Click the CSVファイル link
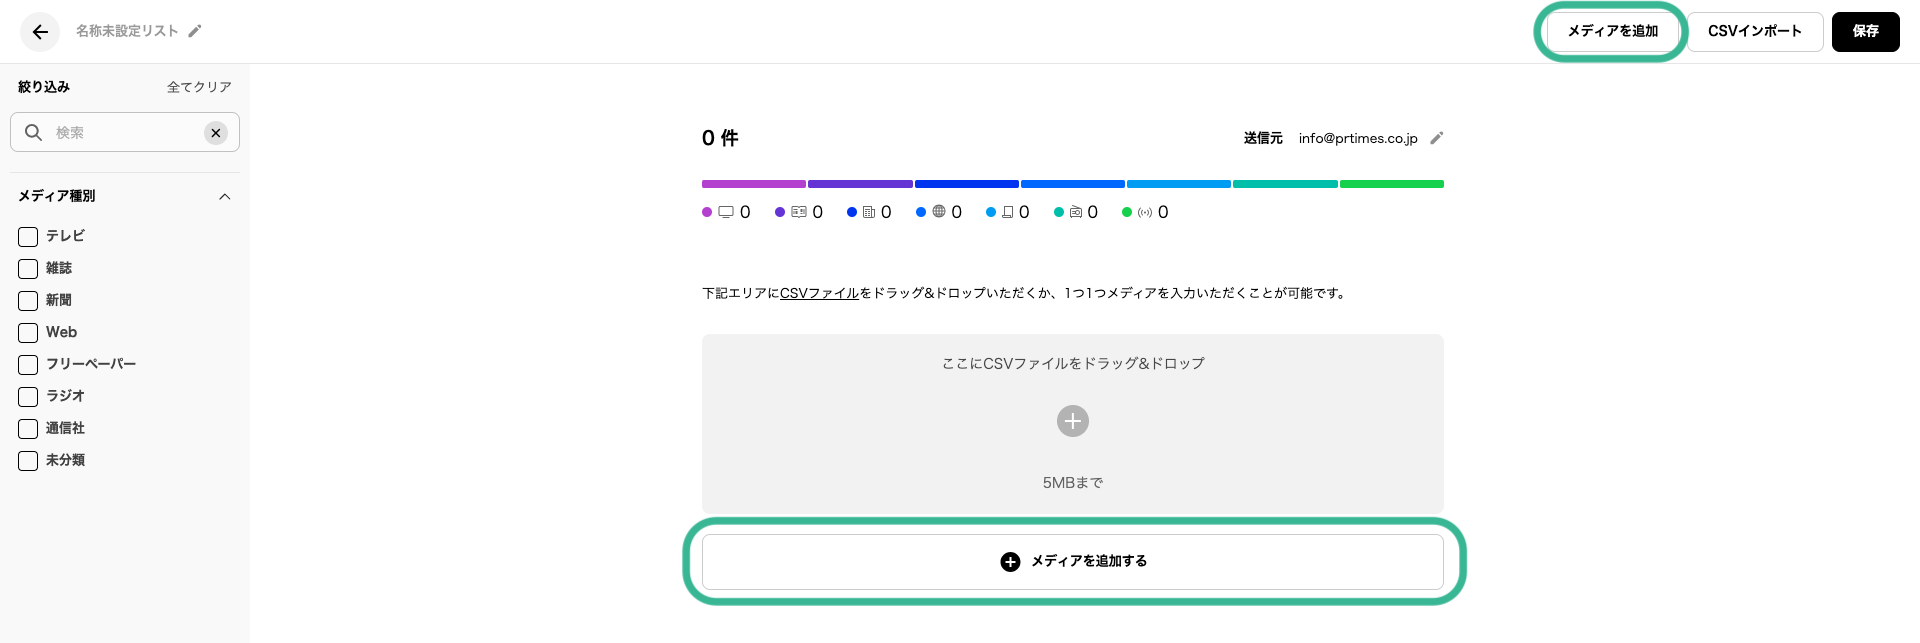The height and width of the screenshot is (643, 1920). [819, 293]
